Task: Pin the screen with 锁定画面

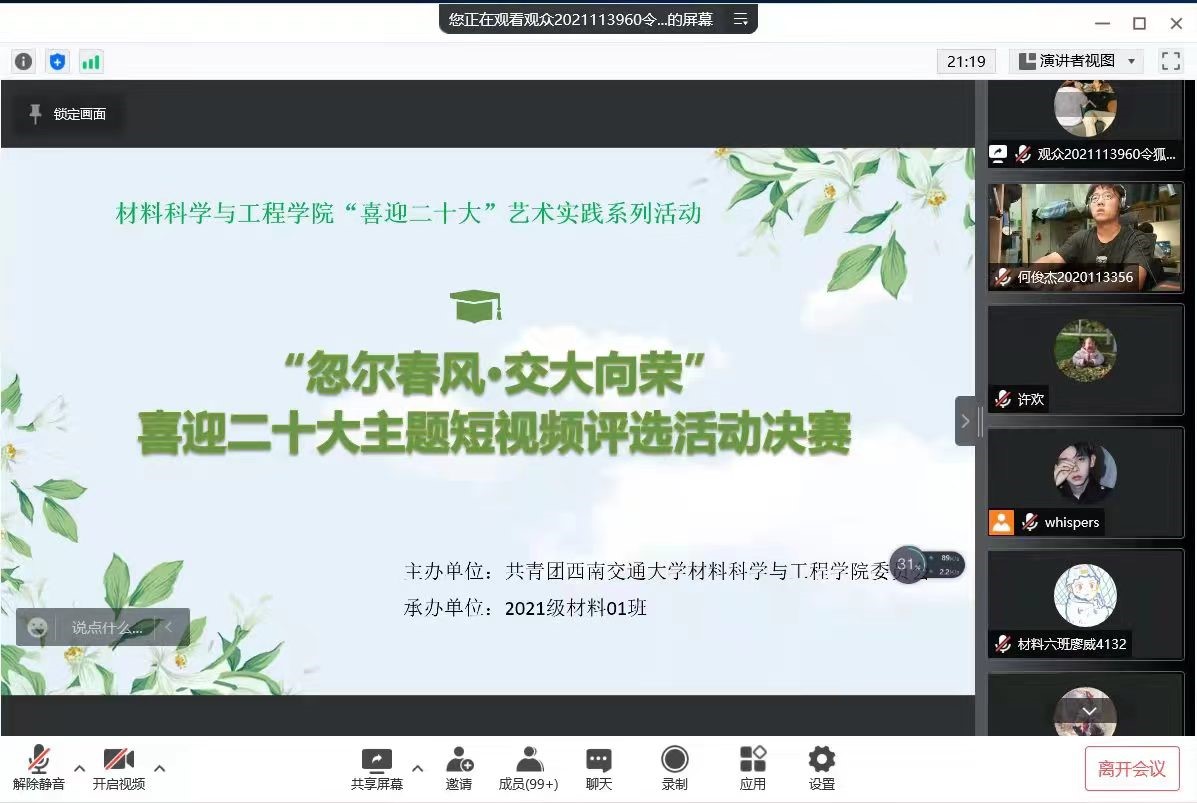Action: [x=68, y=114]
